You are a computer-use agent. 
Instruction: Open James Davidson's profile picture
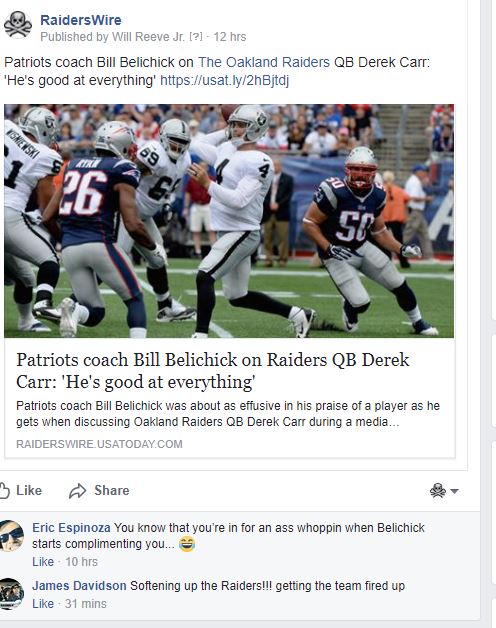pos(11,594)
